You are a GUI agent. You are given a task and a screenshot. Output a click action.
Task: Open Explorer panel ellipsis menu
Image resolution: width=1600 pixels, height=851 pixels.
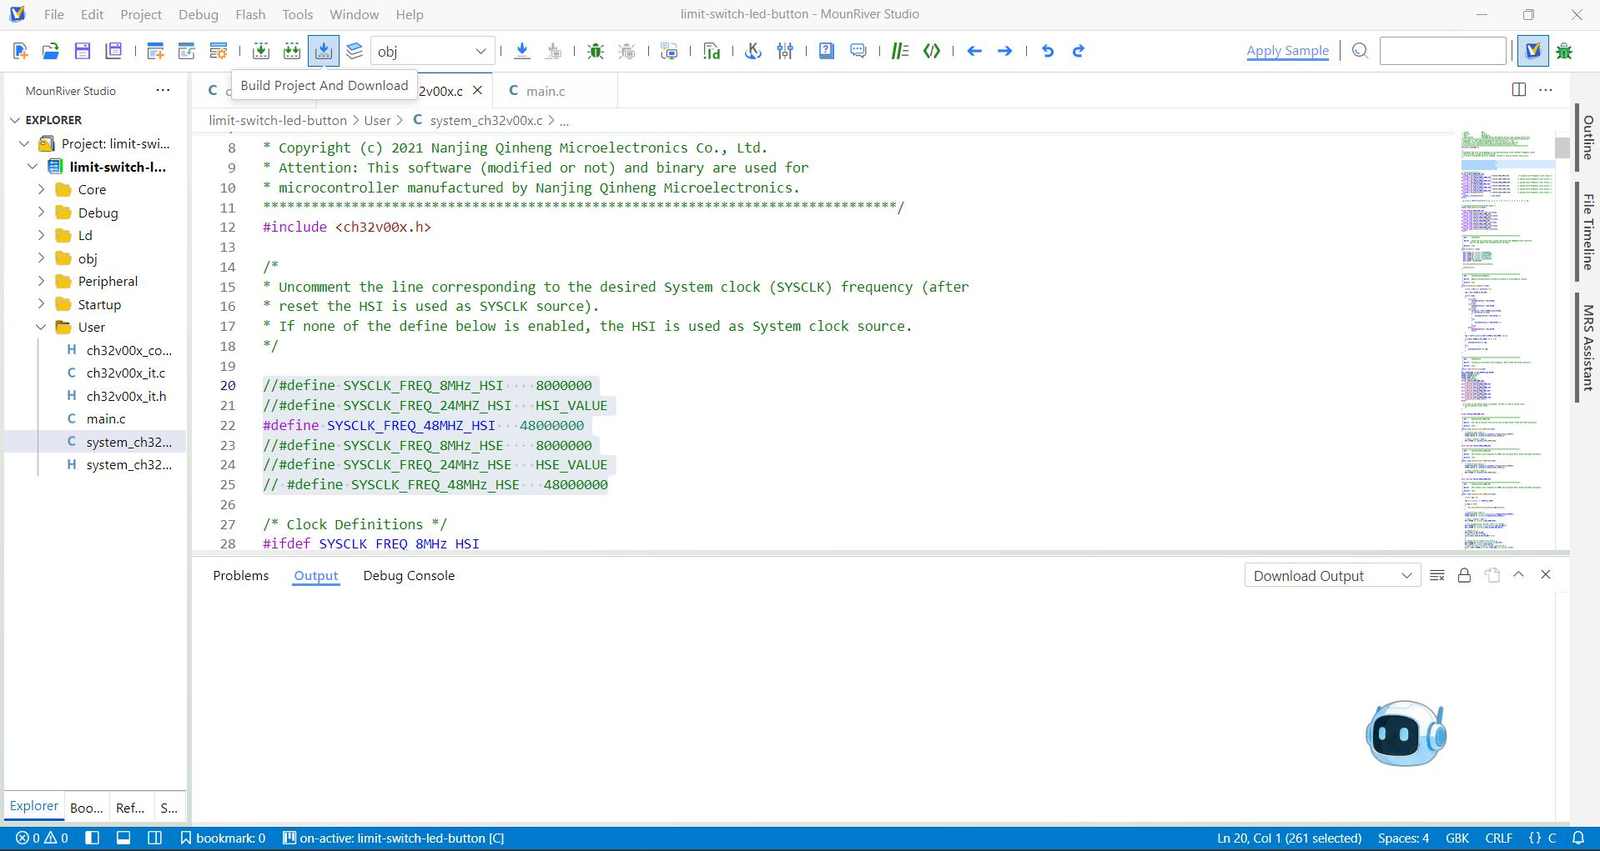click(x=163, y=90)
